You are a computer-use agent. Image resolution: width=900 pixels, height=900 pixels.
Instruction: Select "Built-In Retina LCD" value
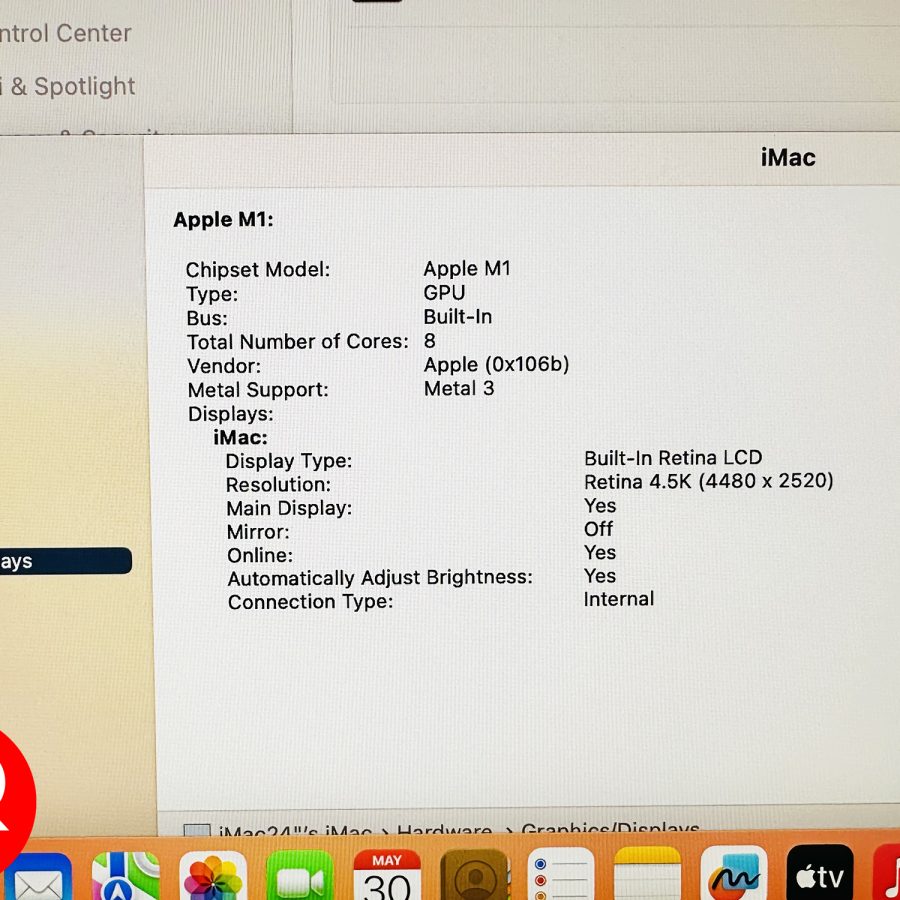pos(673,457)
